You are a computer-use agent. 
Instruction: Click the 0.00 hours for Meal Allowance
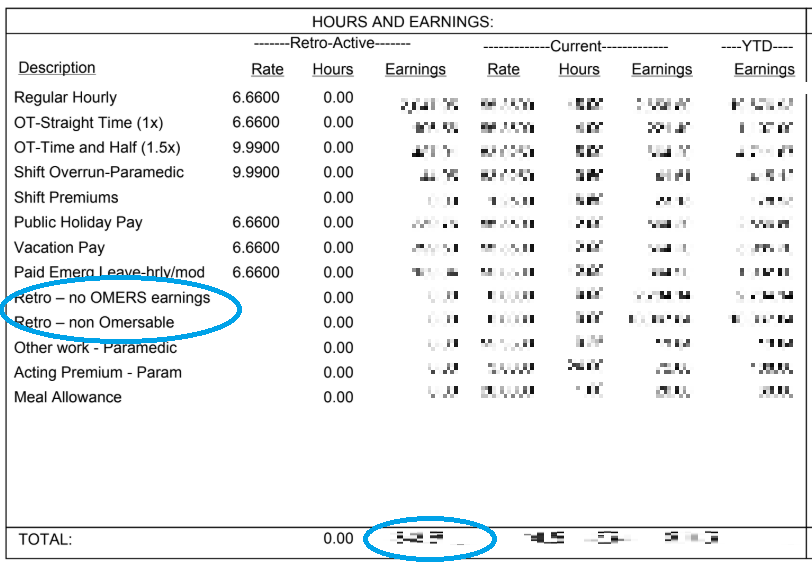(338, 398)
